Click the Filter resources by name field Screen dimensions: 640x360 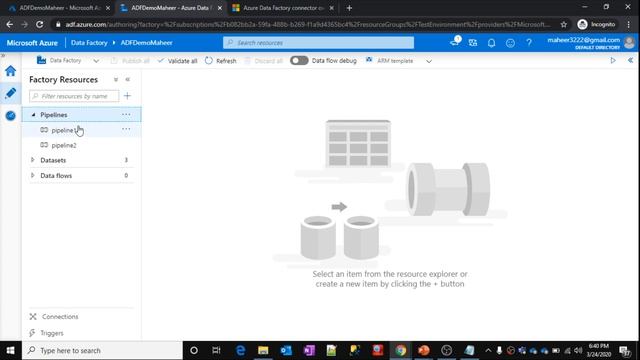click(74, 96)
